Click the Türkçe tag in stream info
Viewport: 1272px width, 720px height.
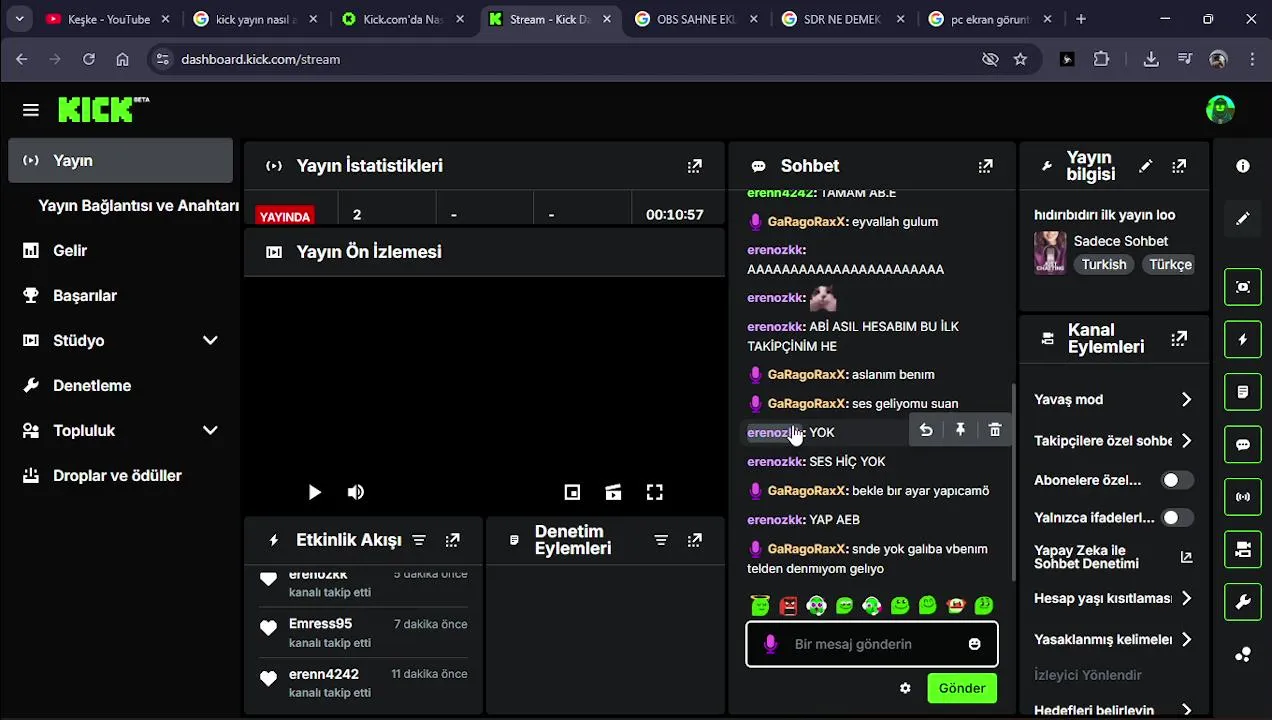[1169, 264]
